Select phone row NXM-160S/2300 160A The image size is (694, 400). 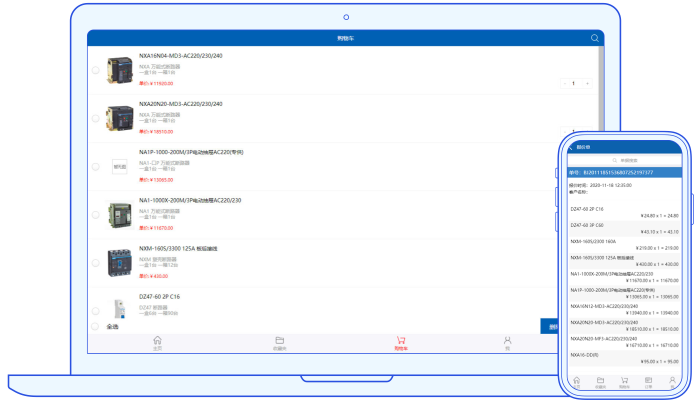click(624, 245)
